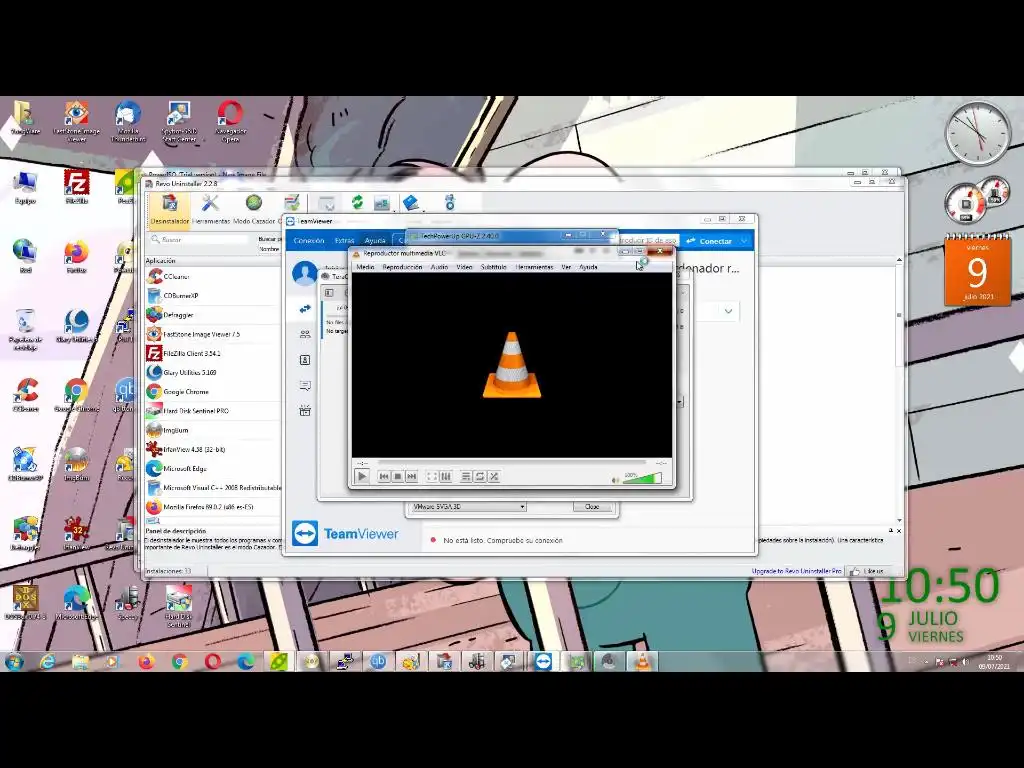Select Revo Desinstalador toolbar button

[x=170, y=210]
